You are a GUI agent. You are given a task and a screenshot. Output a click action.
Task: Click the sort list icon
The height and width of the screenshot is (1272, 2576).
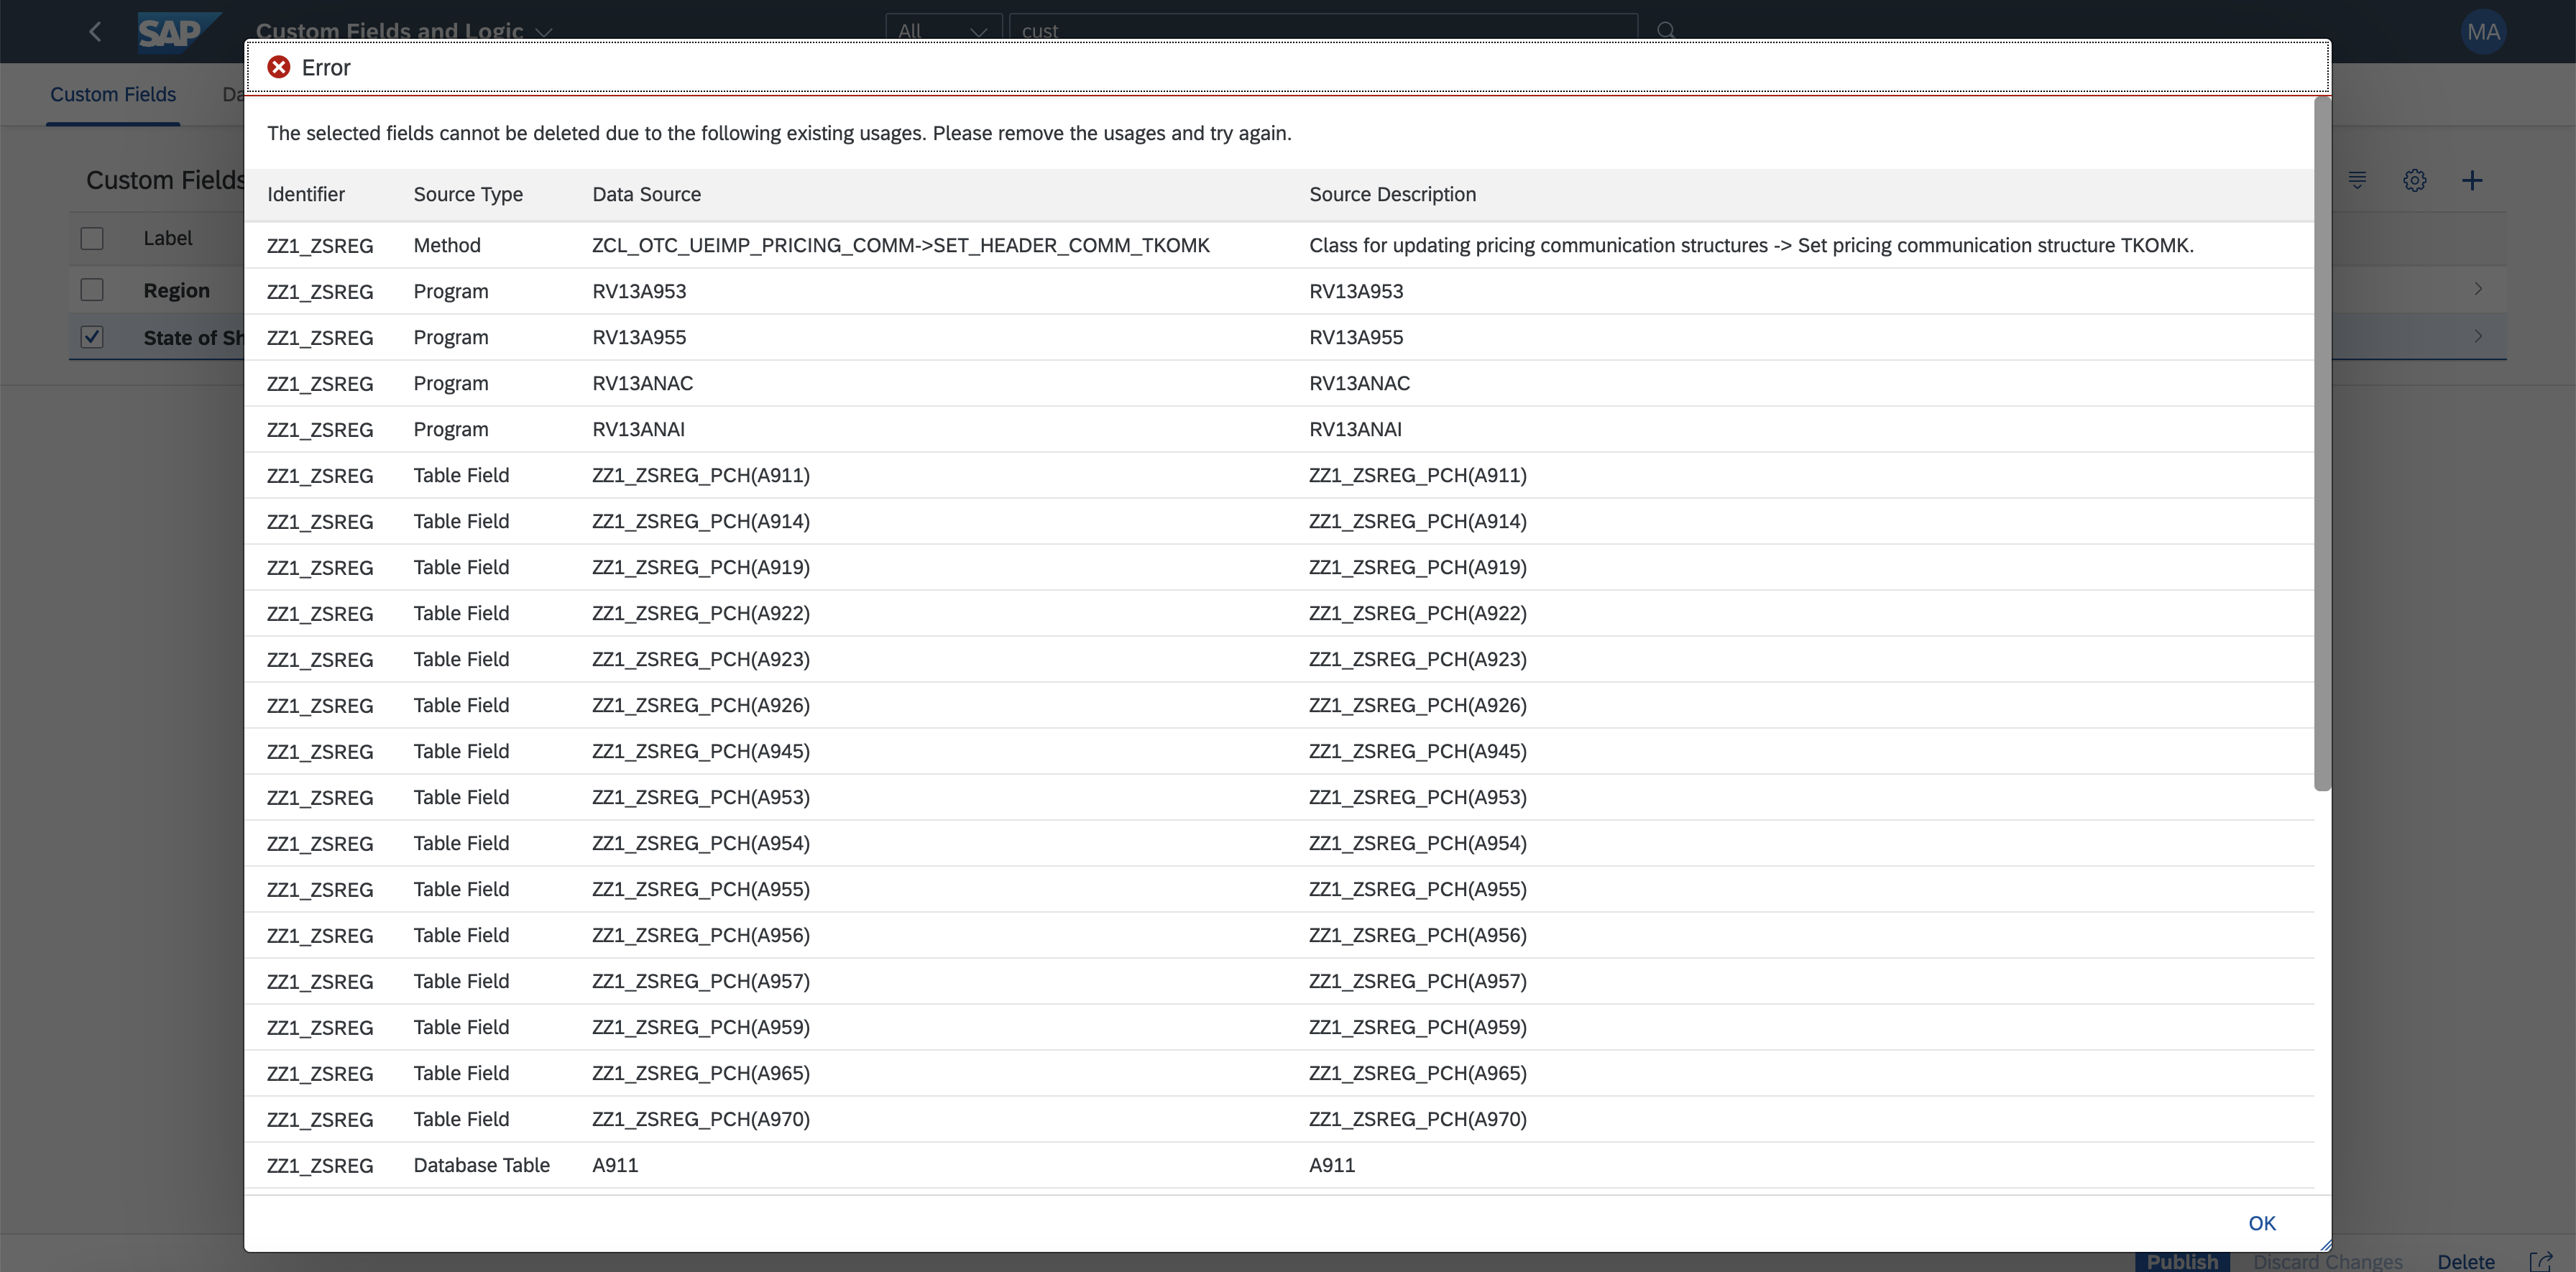point(2357,181)
